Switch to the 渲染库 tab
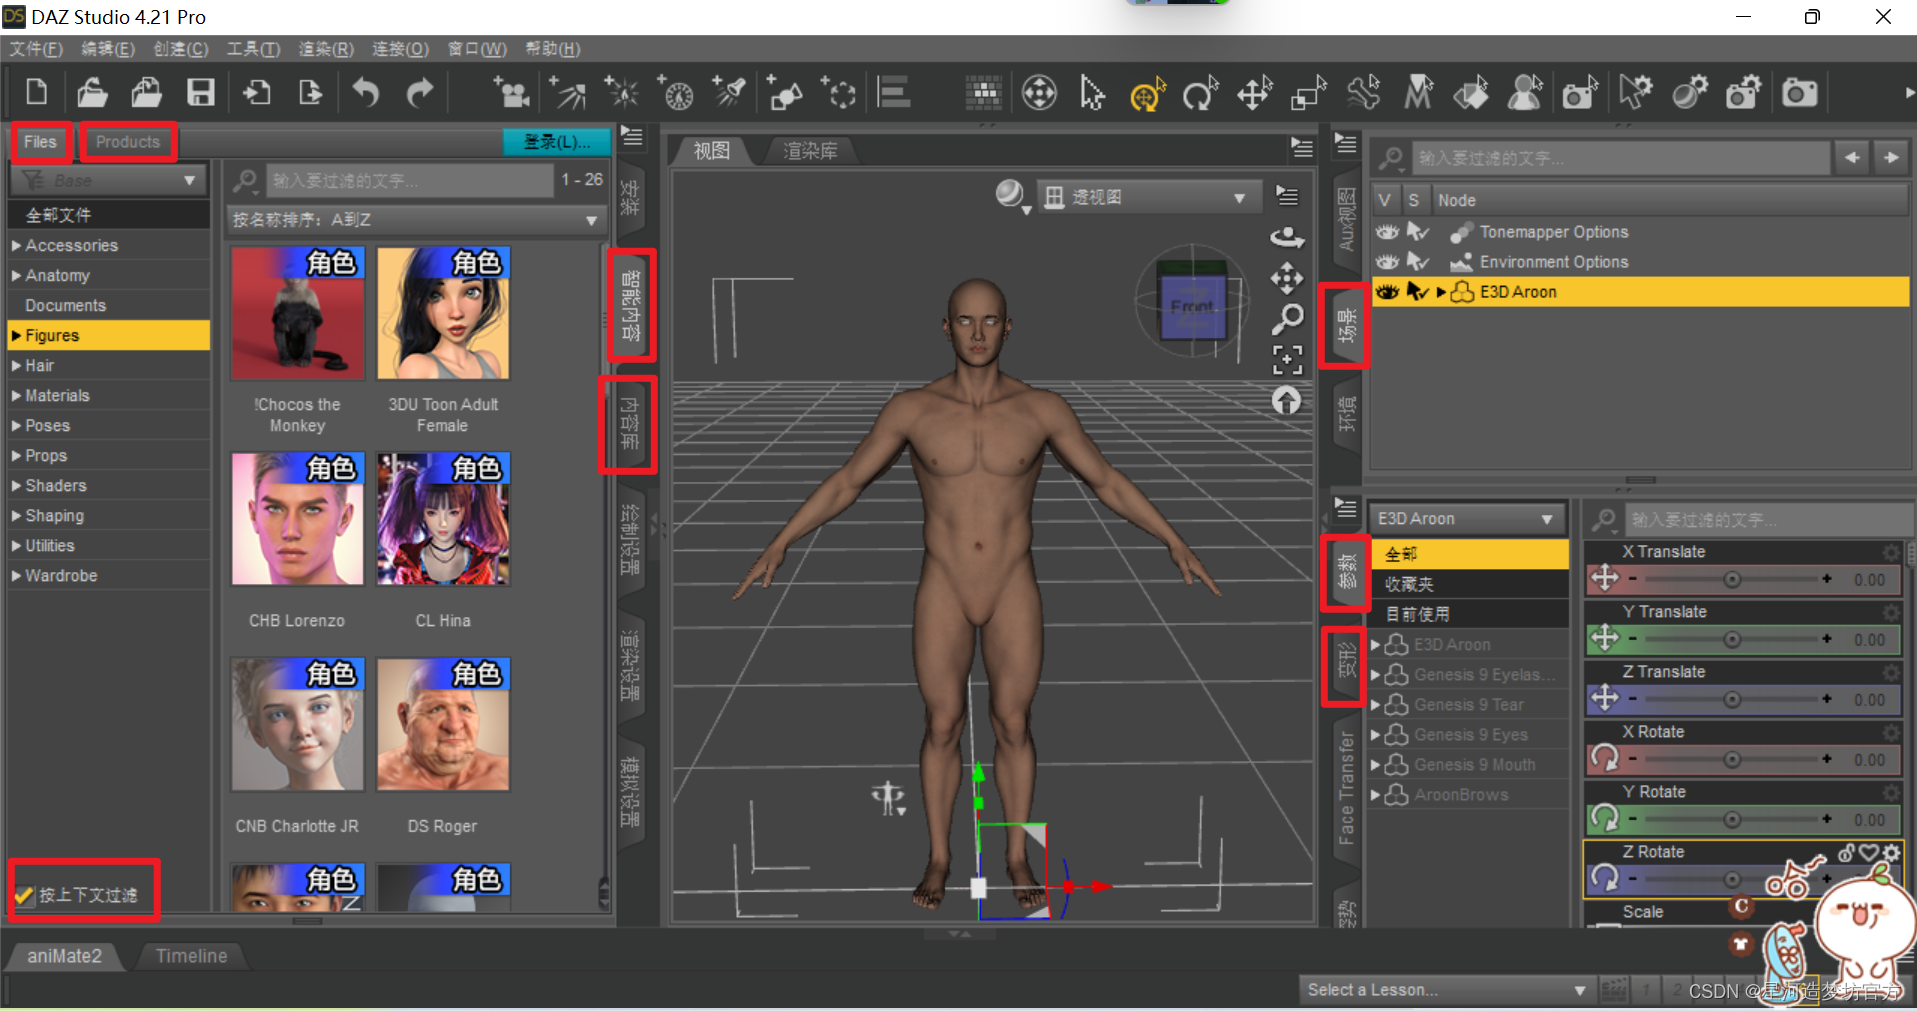1917x1011 pixels. point(810,151)
